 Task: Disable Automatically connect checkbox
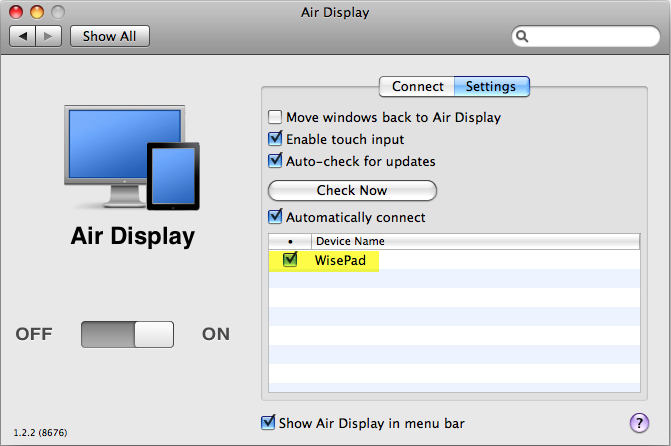pyautogui.click(x=275, y=217)
